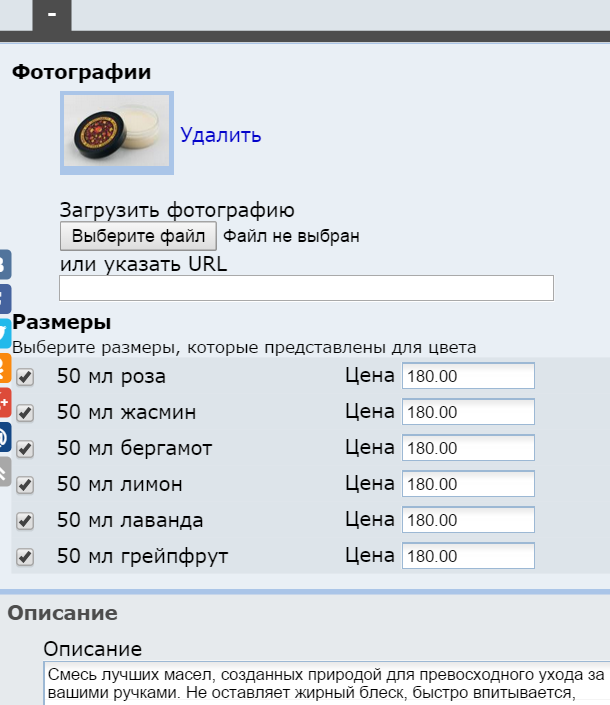Edit the price field for лаванда
This screenshot has width=610, height=705.
[x=468, y=520]
